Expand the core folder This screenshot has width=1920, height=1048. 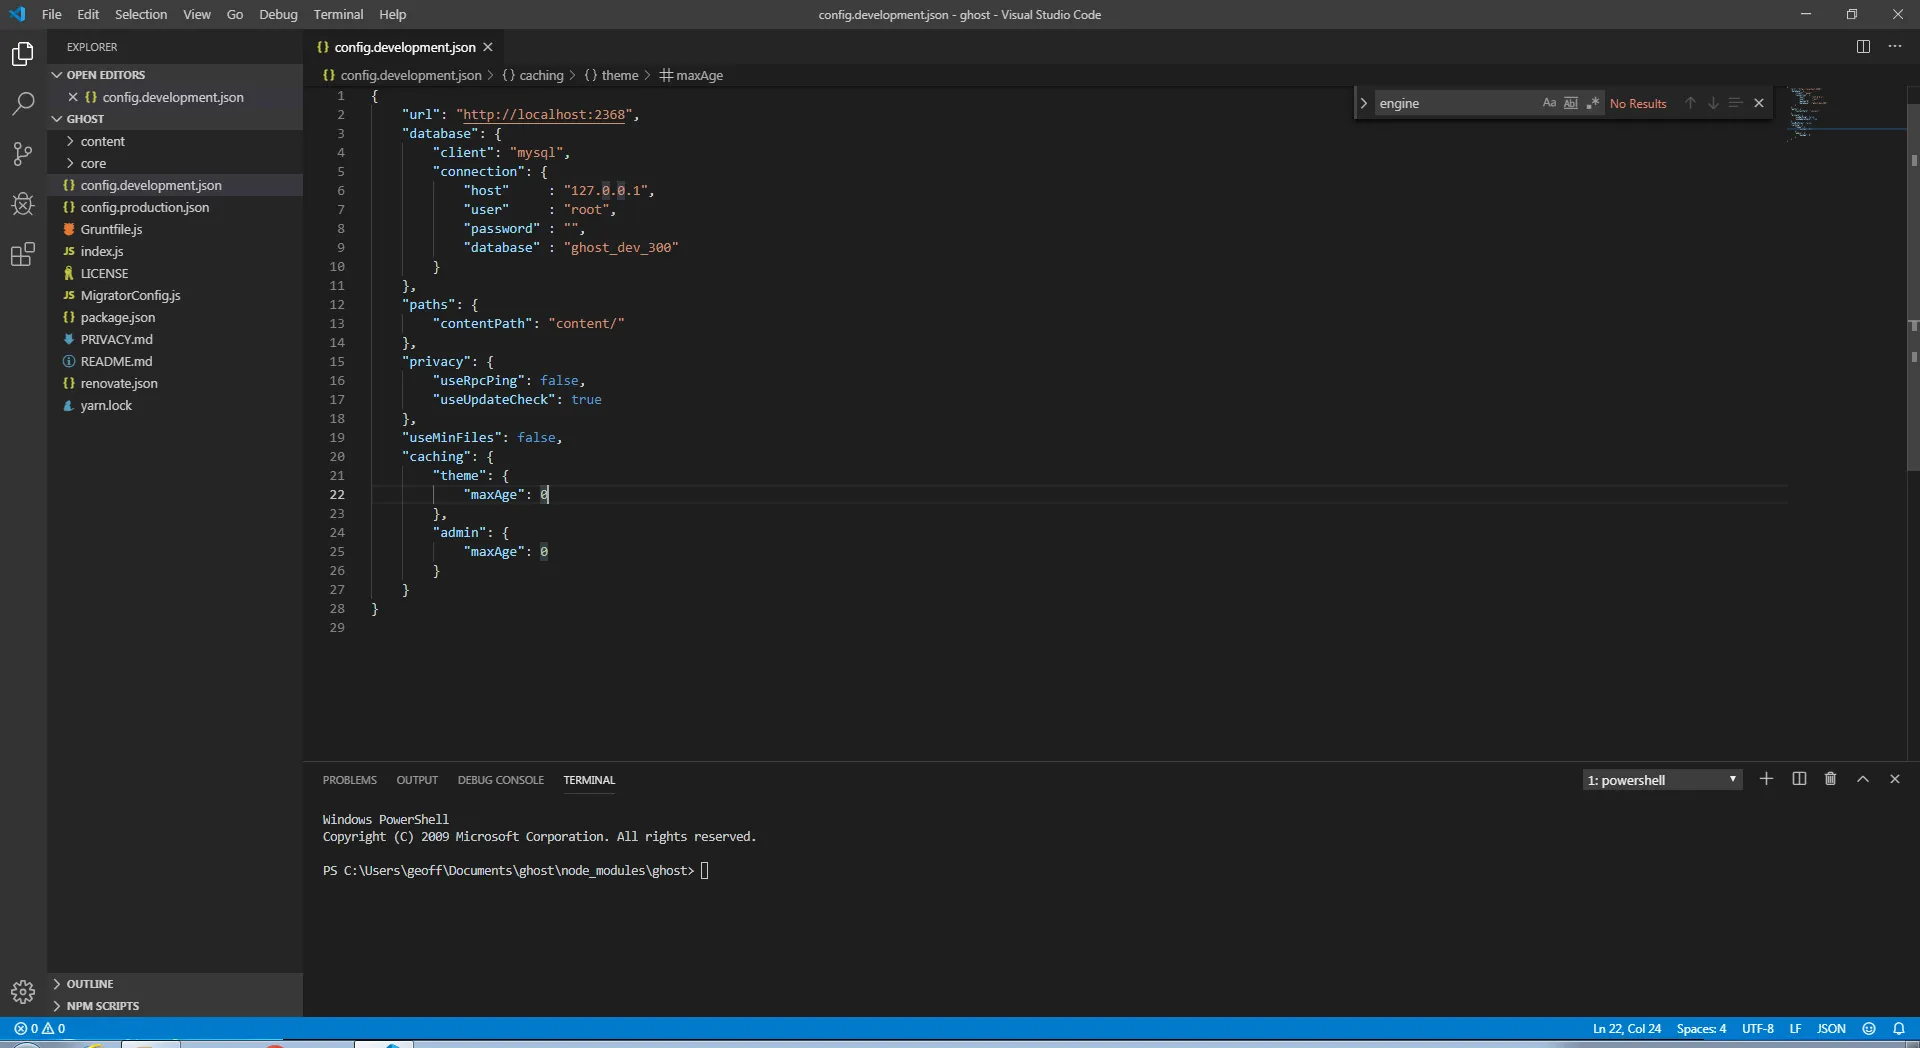point(93,163)
